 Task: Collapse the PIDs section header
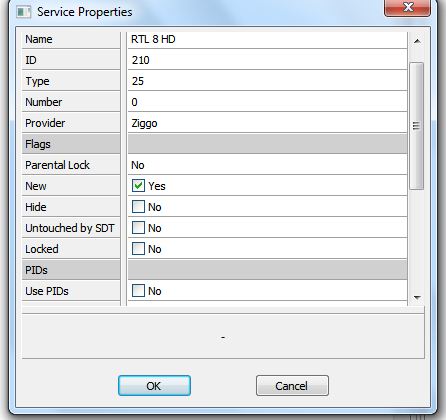71,270
